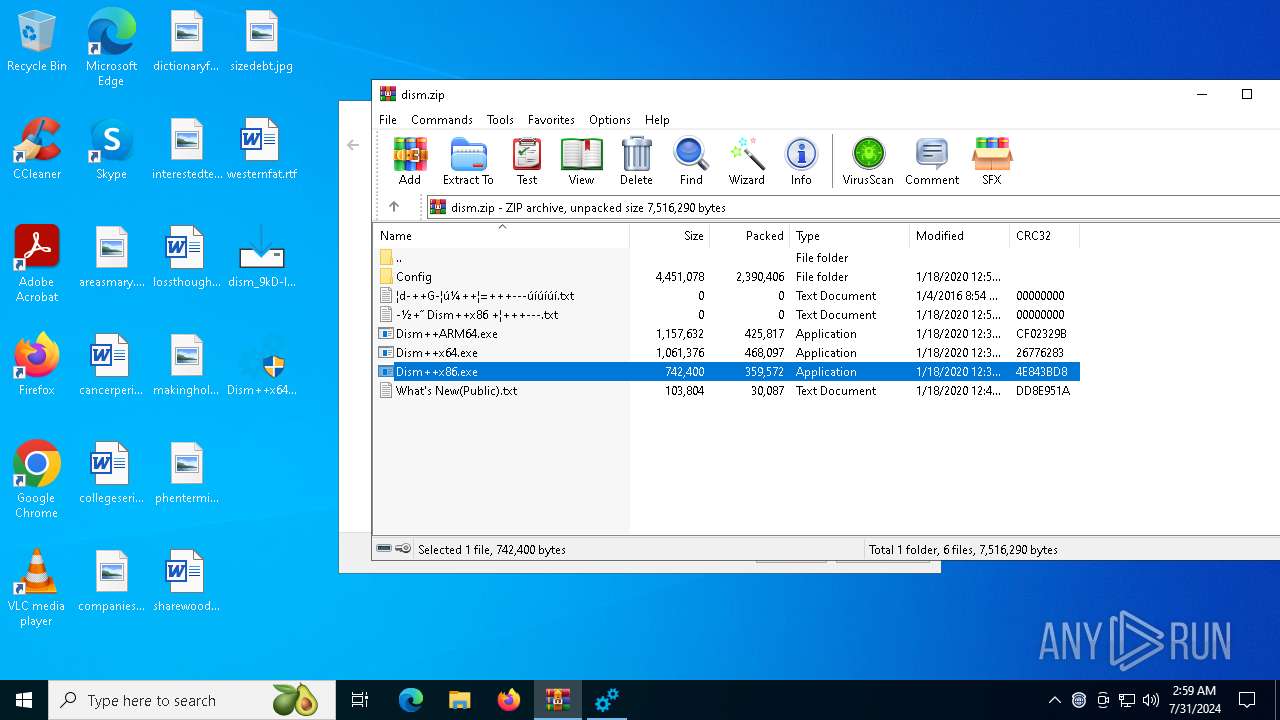The width and height of the screenshot is (1280, 720).
Task: Sort by CRC32 column header
Action: 1045,236
